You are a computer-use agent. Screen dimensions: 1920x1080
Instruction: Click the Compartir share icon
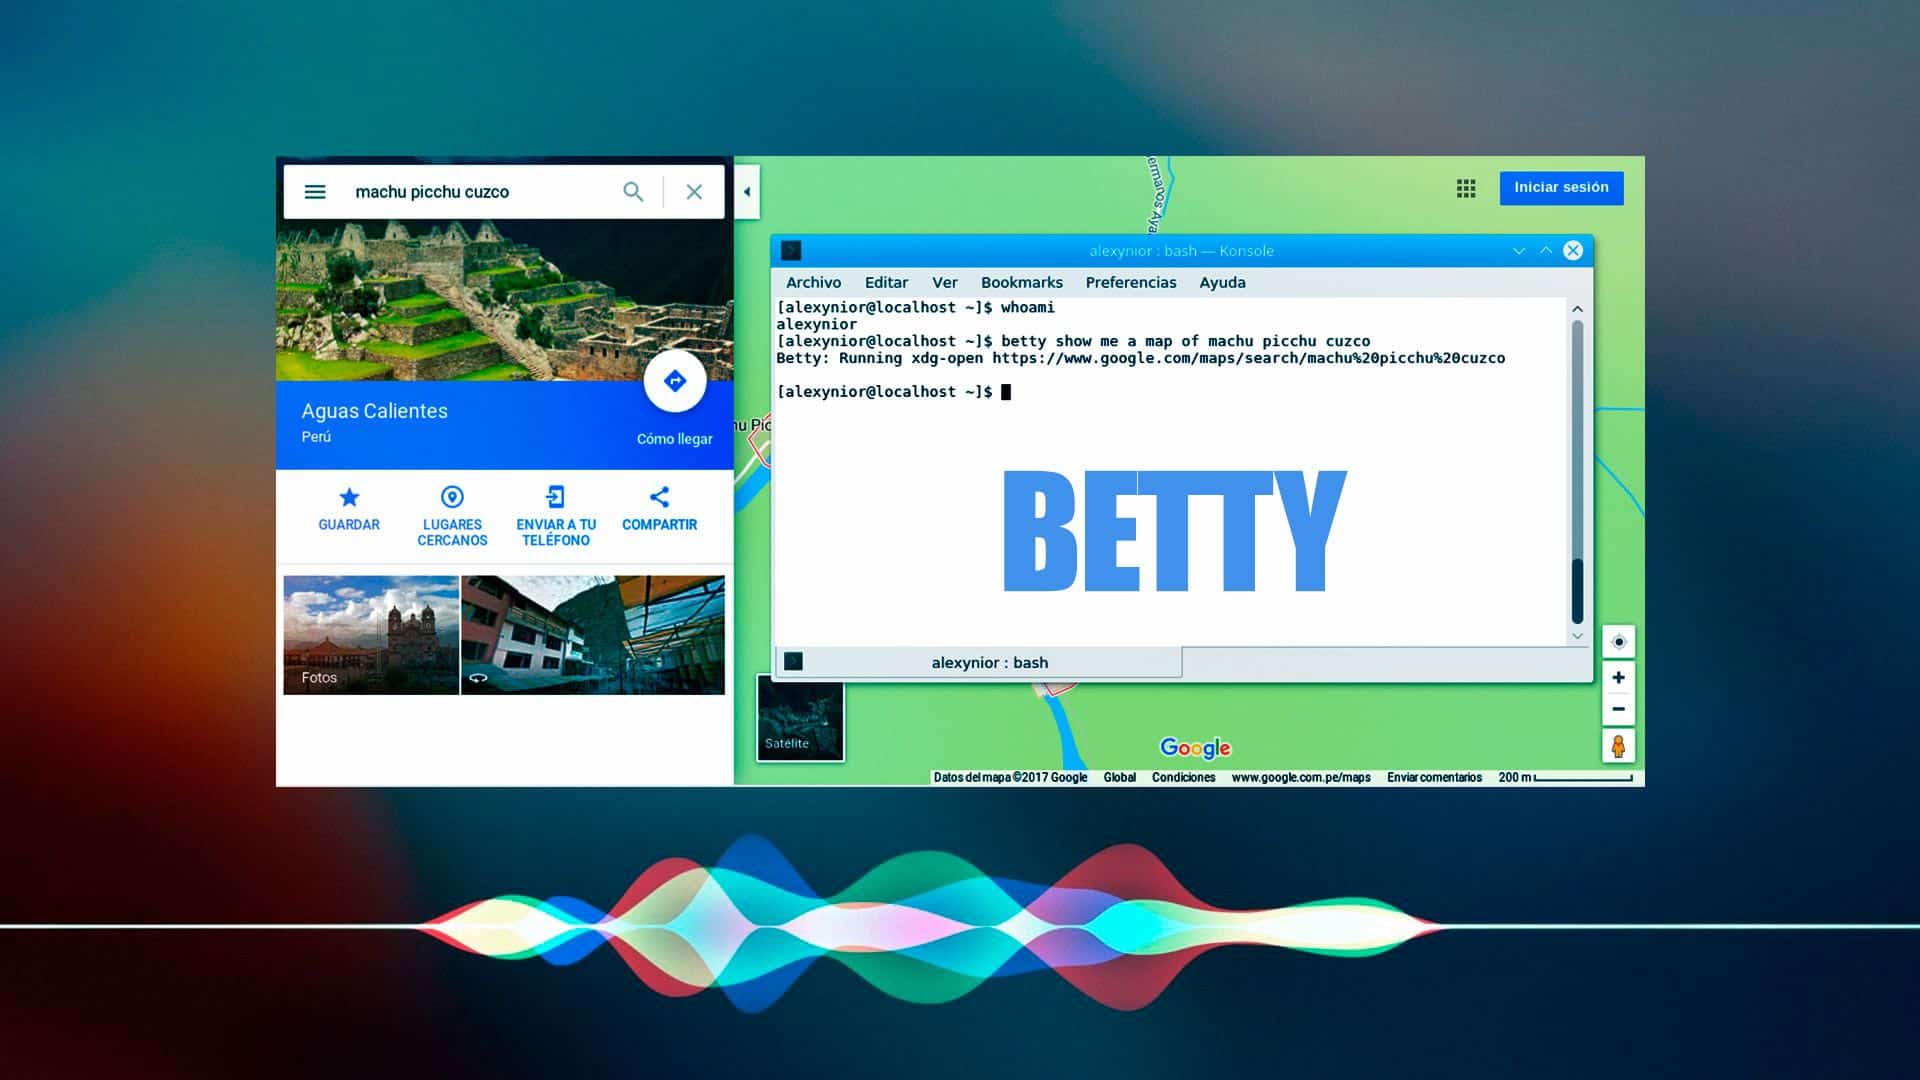660,498
